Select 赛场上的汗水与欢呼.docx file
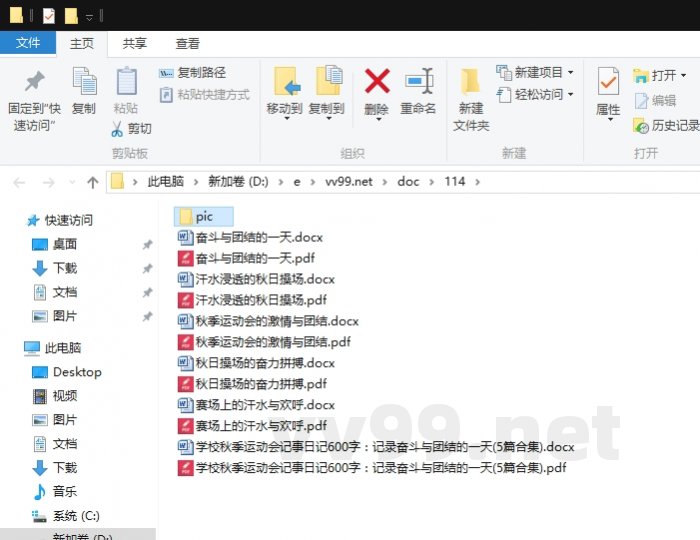700x540 pixels. (256, 405)
